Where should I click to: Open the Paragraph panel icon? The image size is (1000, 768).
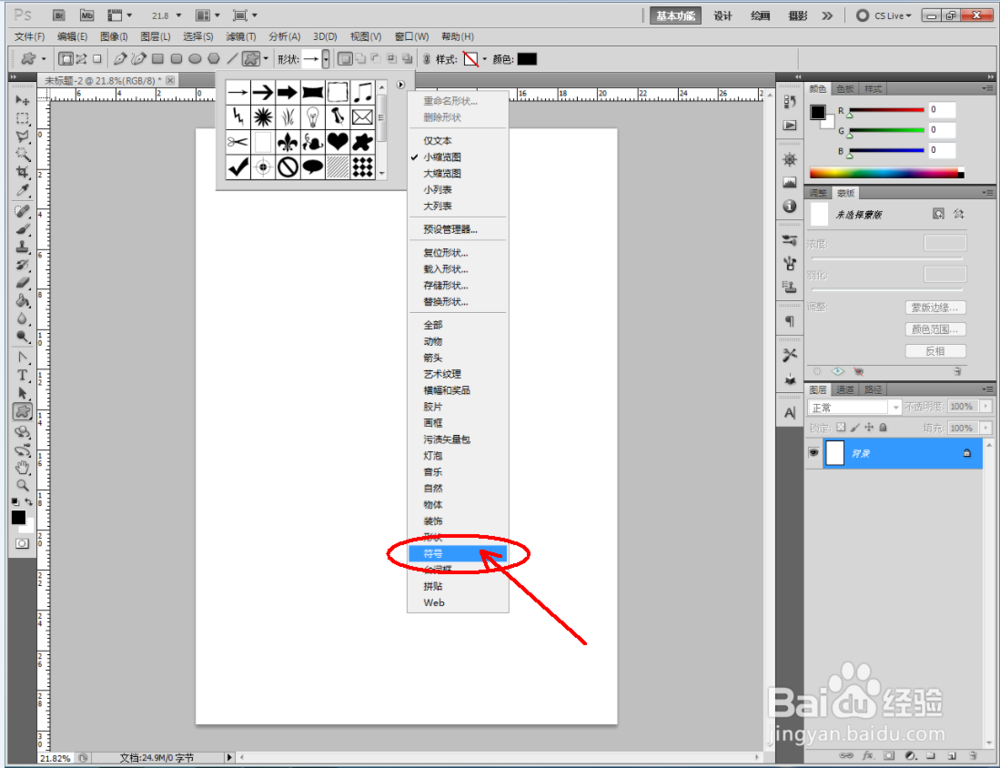790,321
